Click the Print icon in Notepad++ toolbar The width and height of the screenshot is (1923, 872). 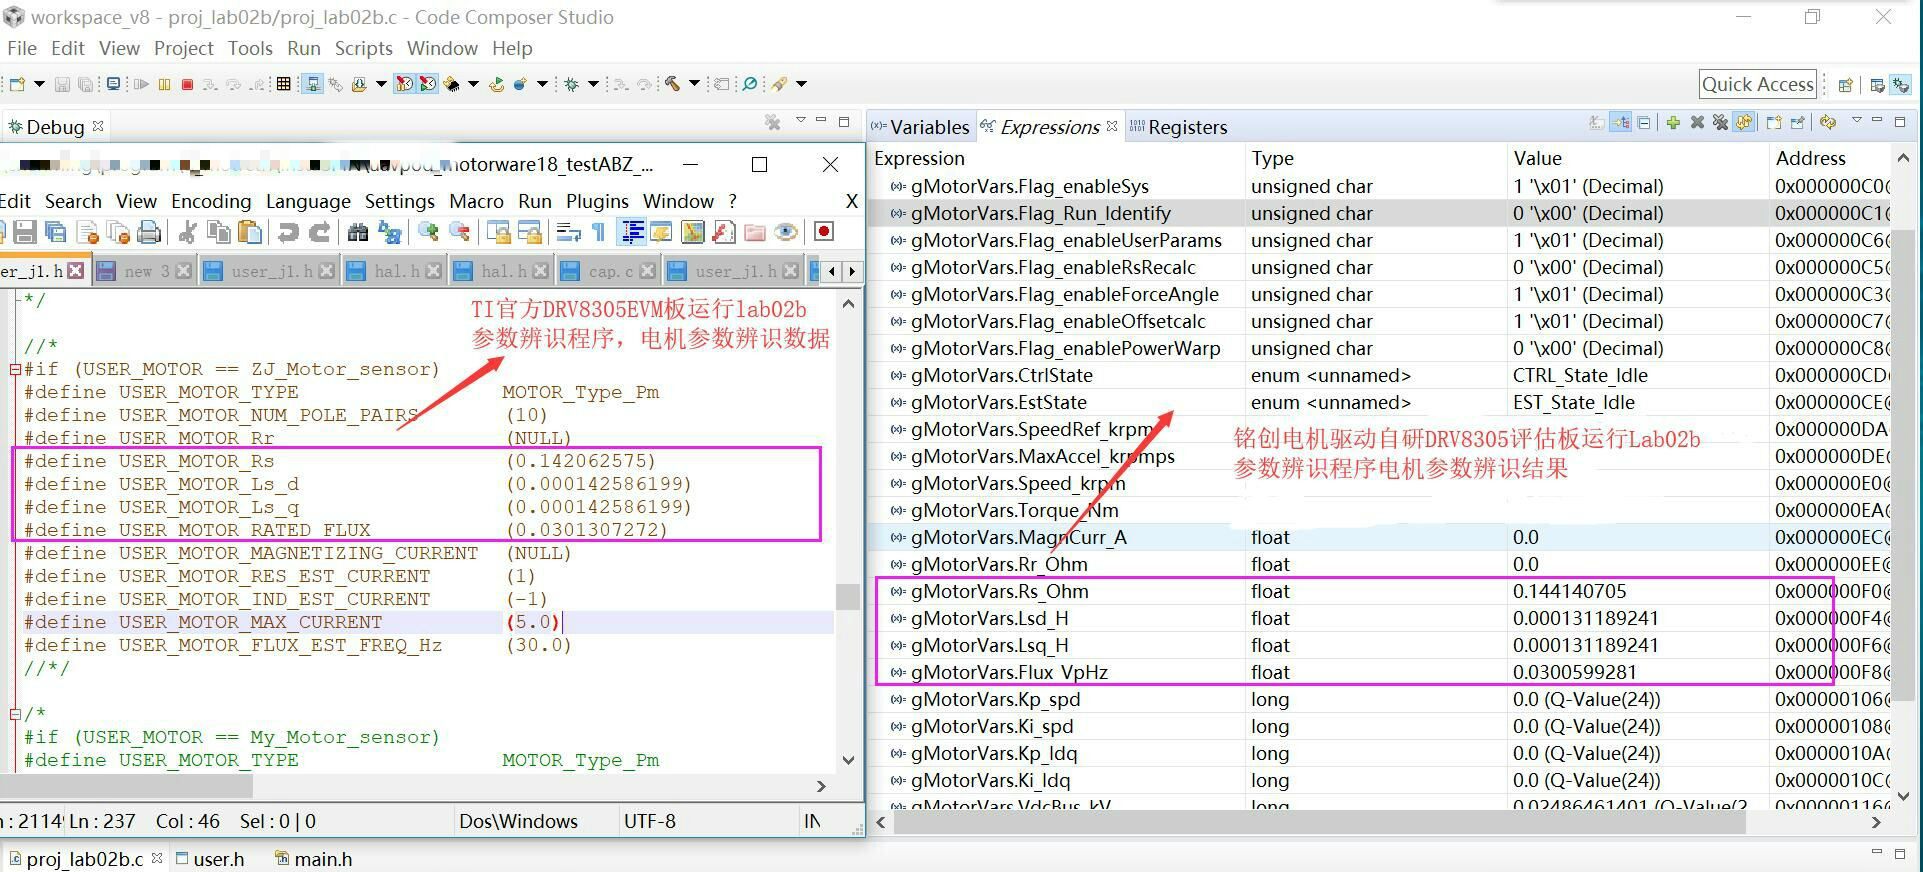[x=149, y=232]
